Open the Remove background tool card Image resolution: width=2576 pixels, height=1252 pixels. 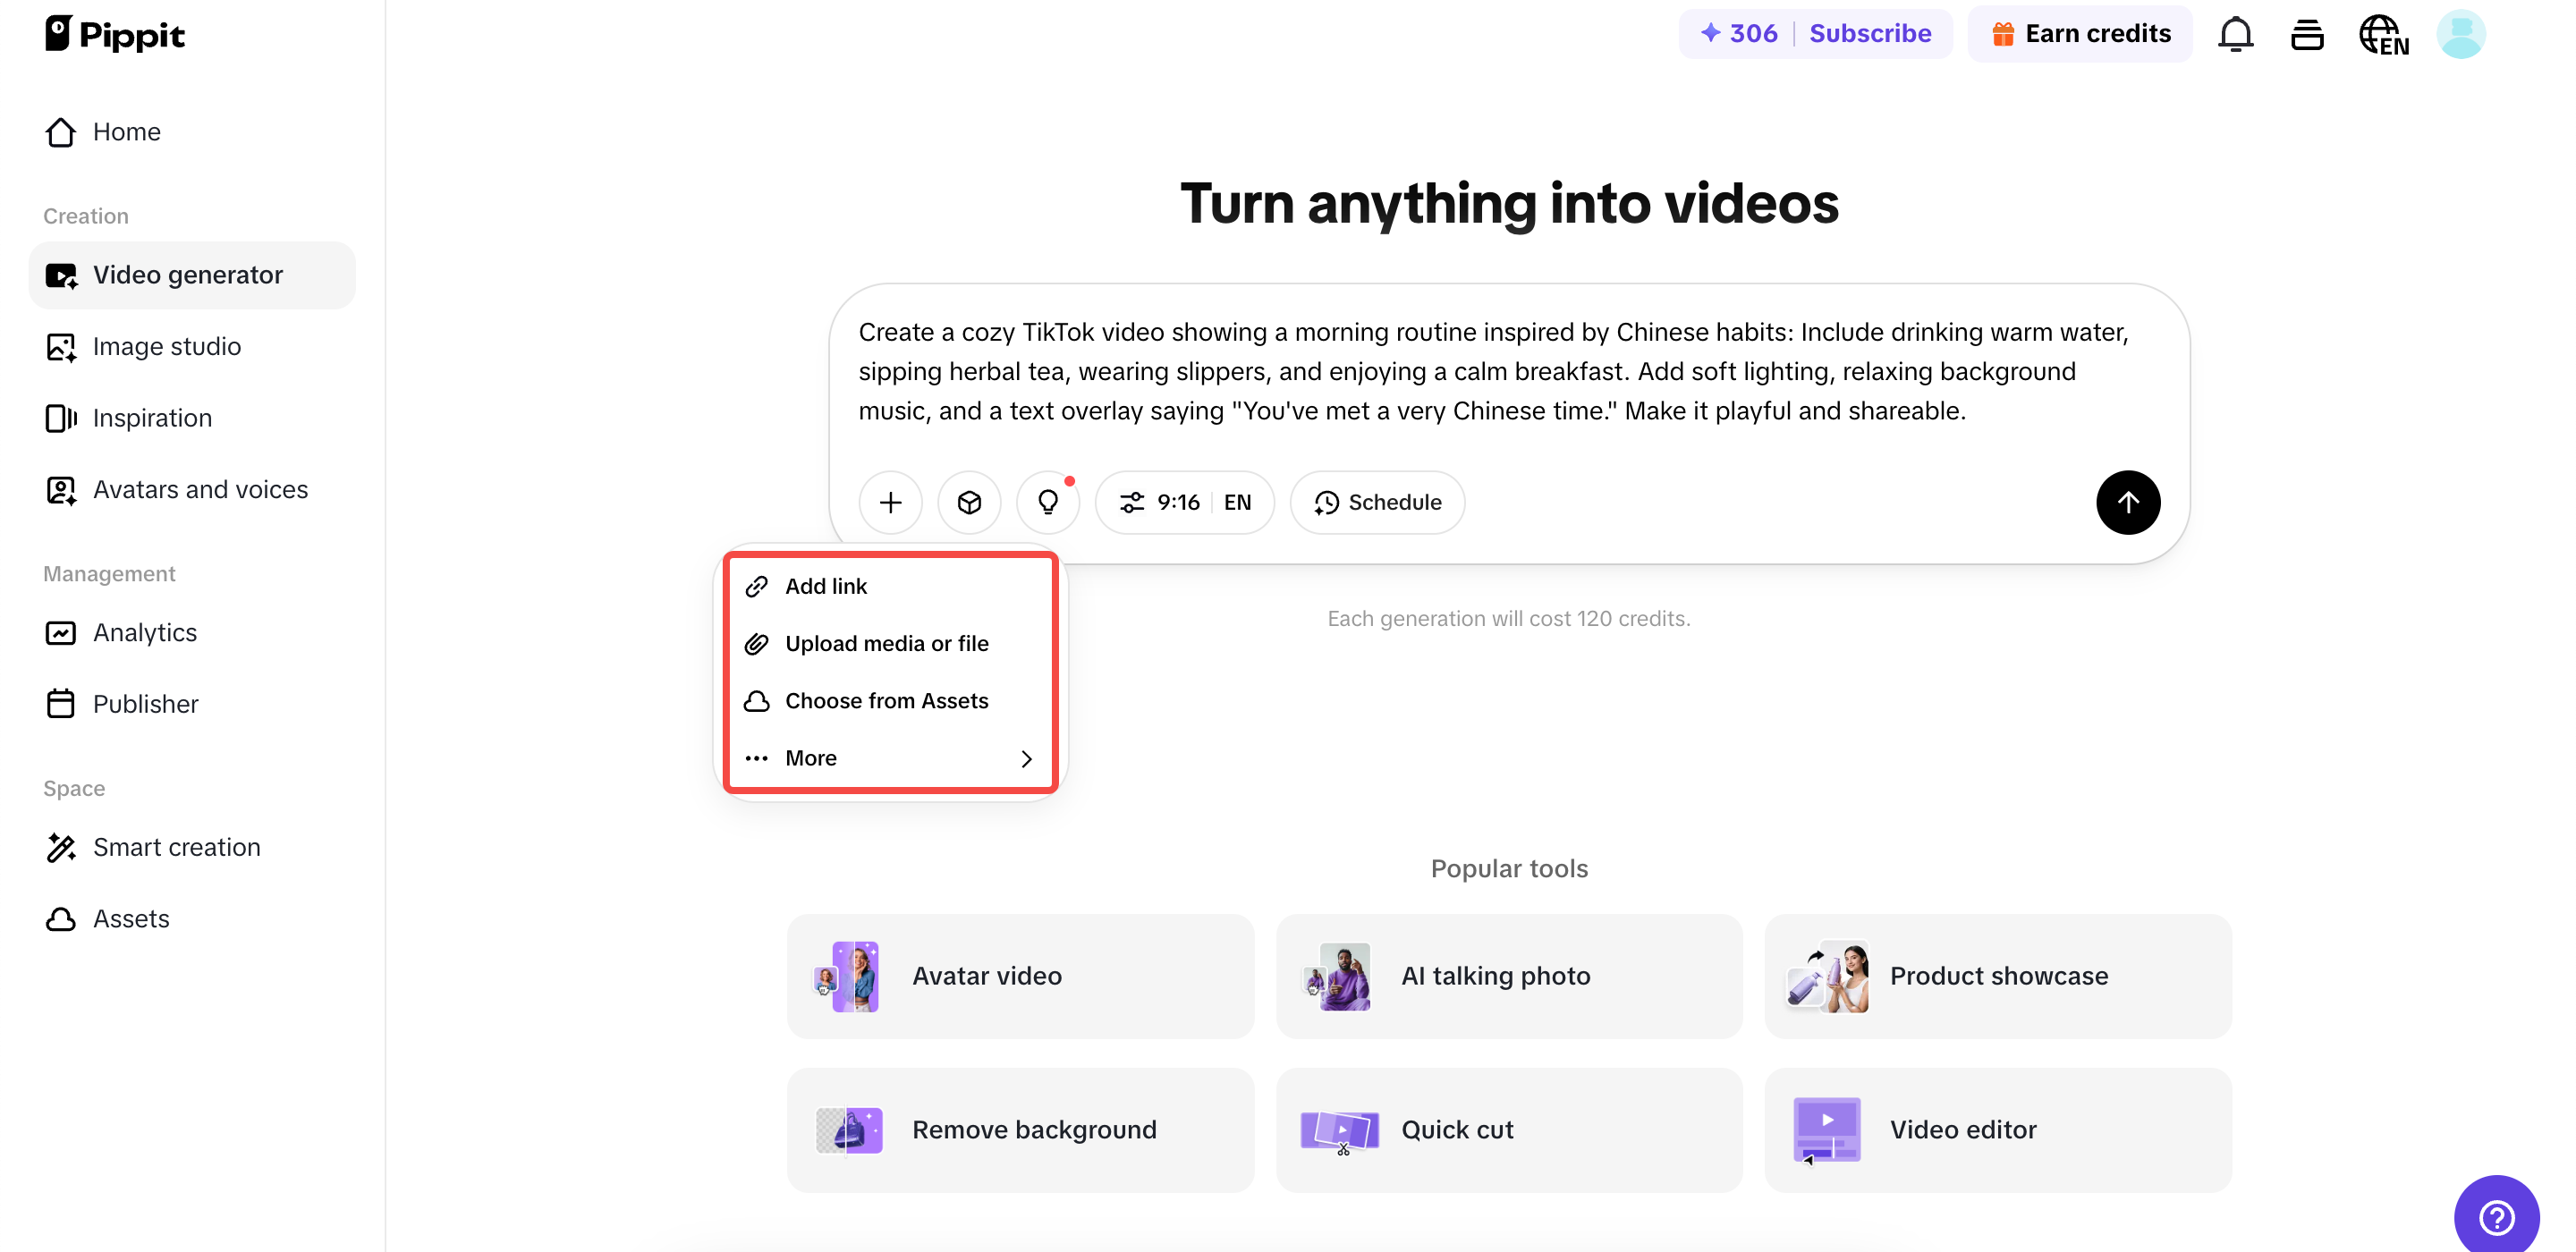(1020, 1129)
